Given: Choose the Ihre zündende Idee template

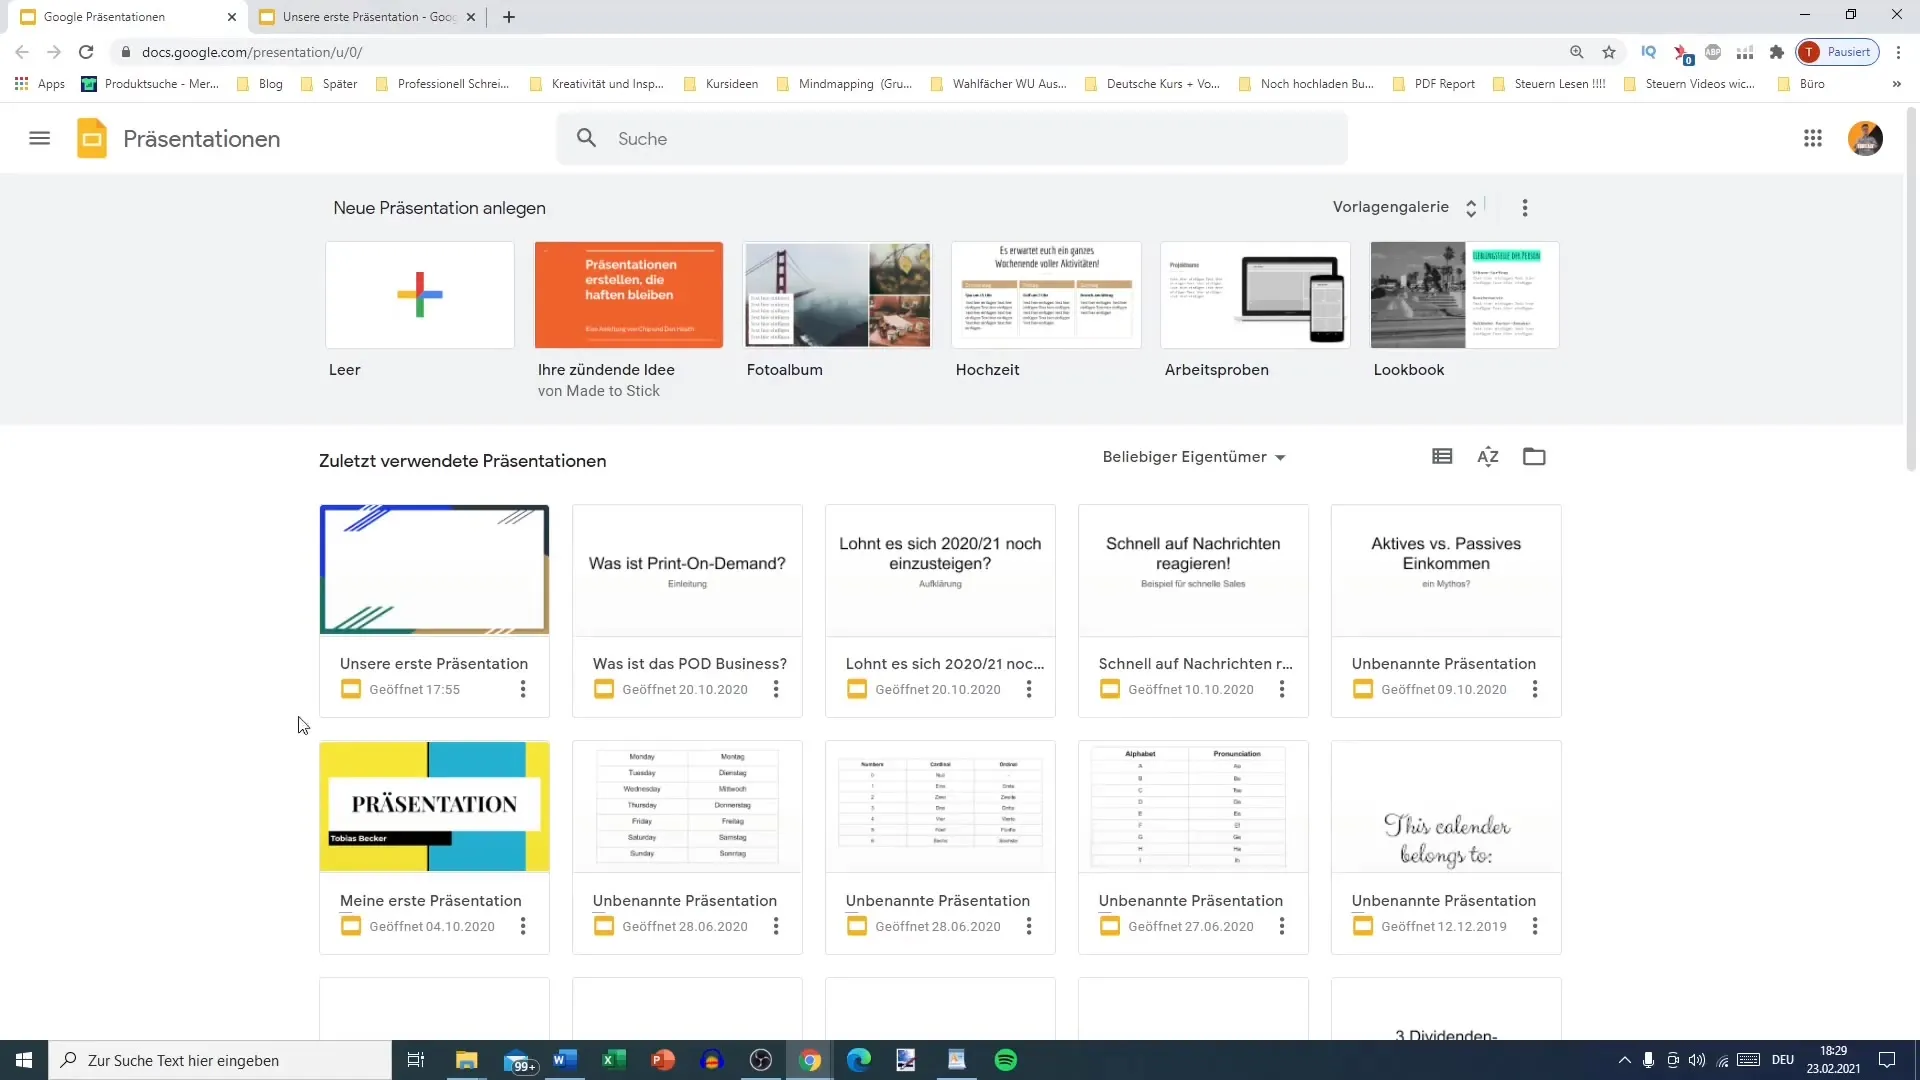Looking at the screenshot, I should coord(629,295).
